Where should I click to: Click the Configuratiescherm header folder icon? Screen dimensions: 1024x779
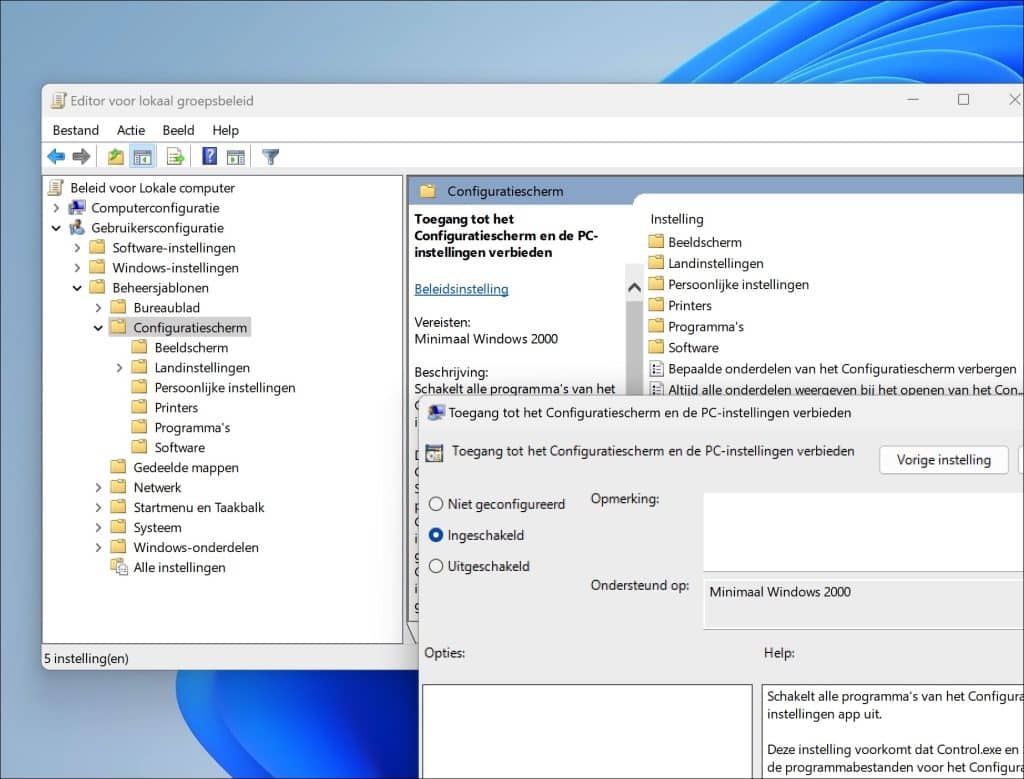coord(428,191)
